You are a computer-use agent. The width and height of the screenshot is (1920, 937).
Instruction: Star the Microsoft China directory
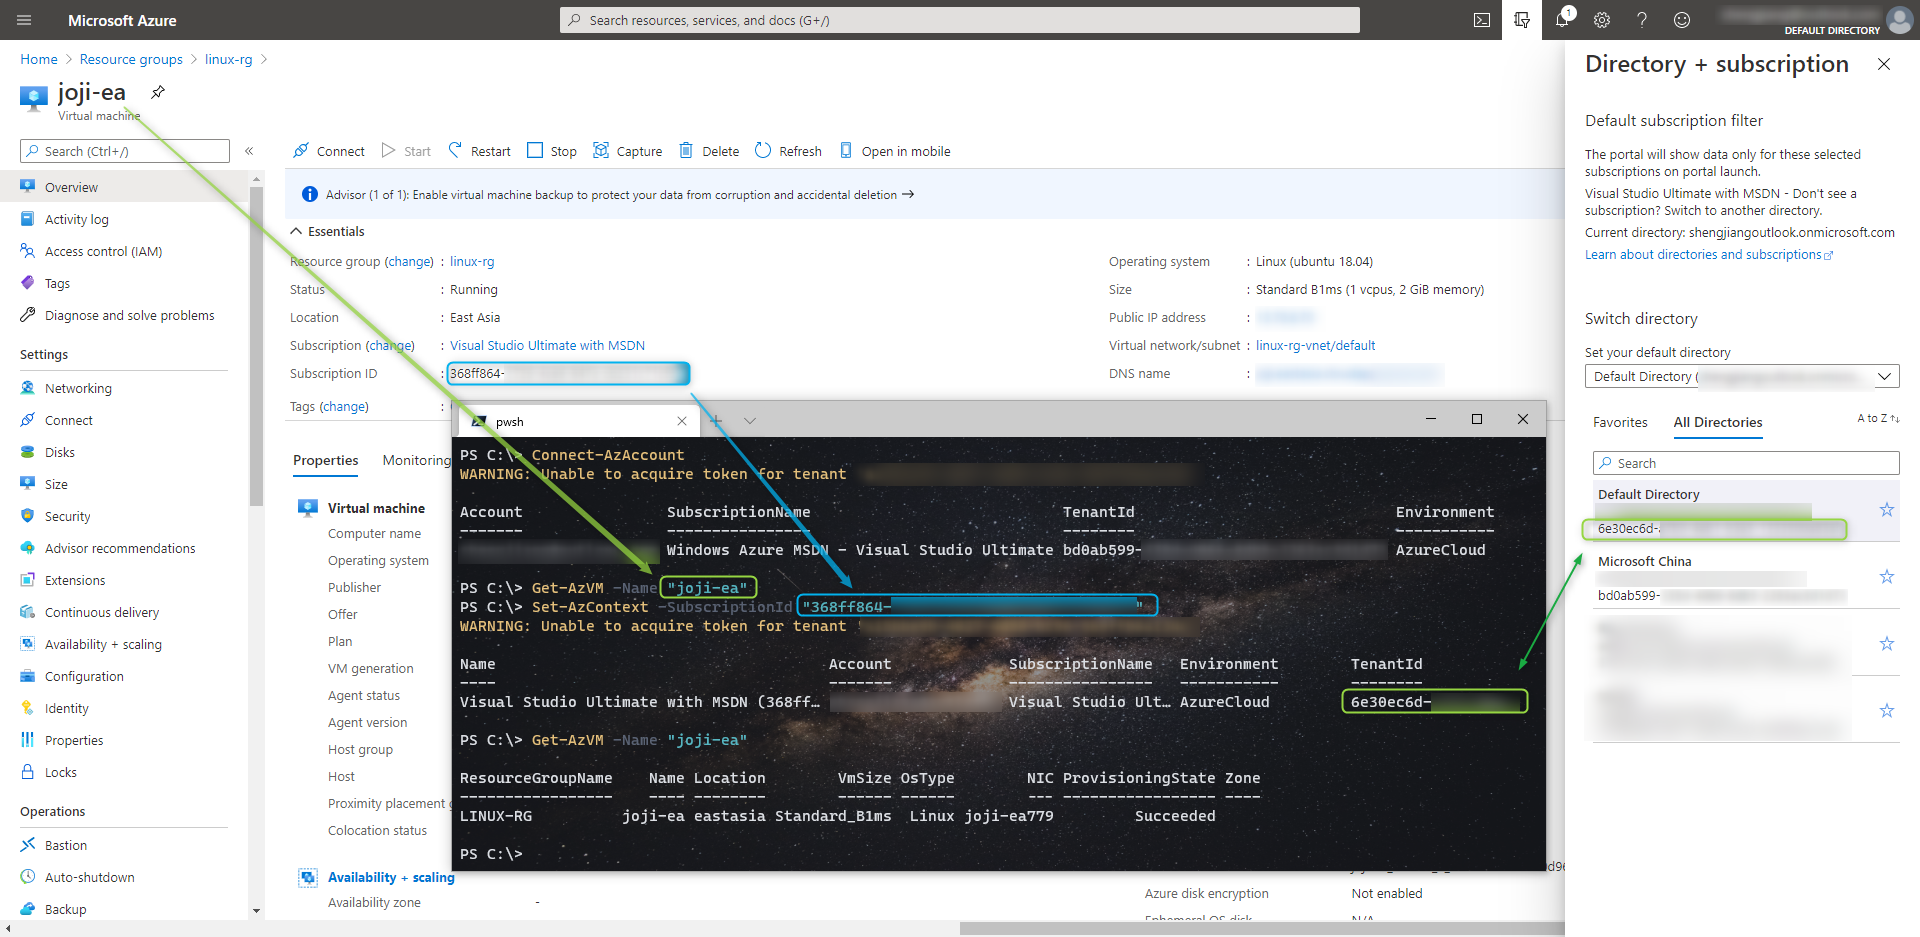pos(1886,577)
